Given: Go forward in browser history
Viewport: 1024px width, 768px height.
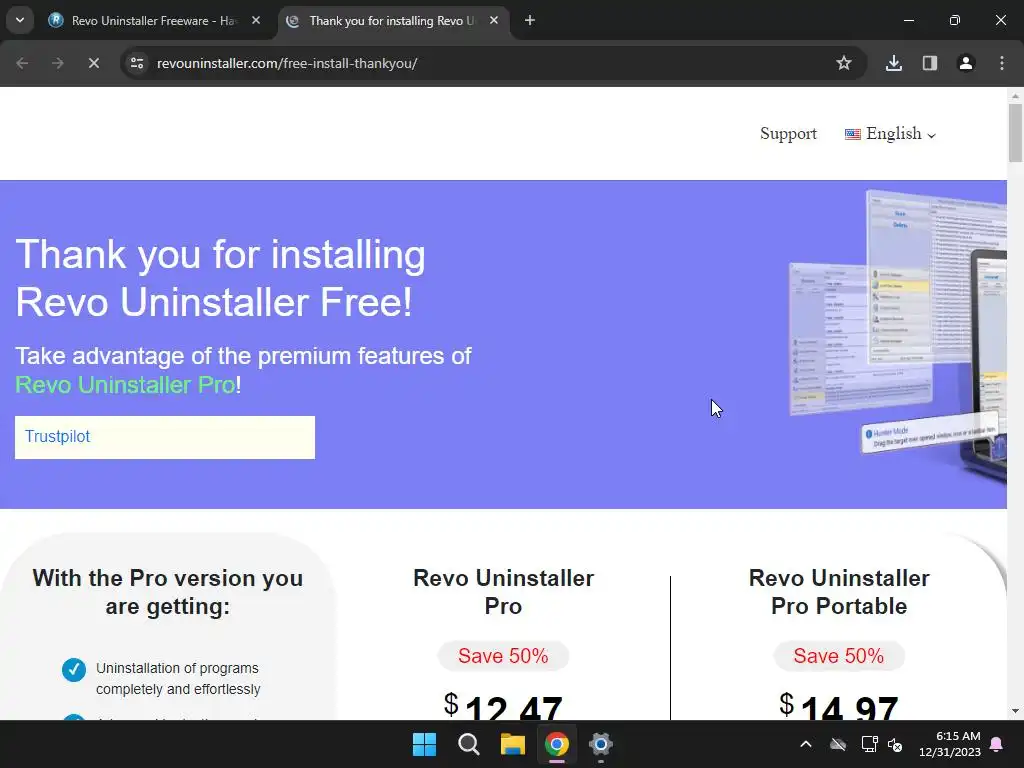Looking at the screenshot, I should coord(58,63).
